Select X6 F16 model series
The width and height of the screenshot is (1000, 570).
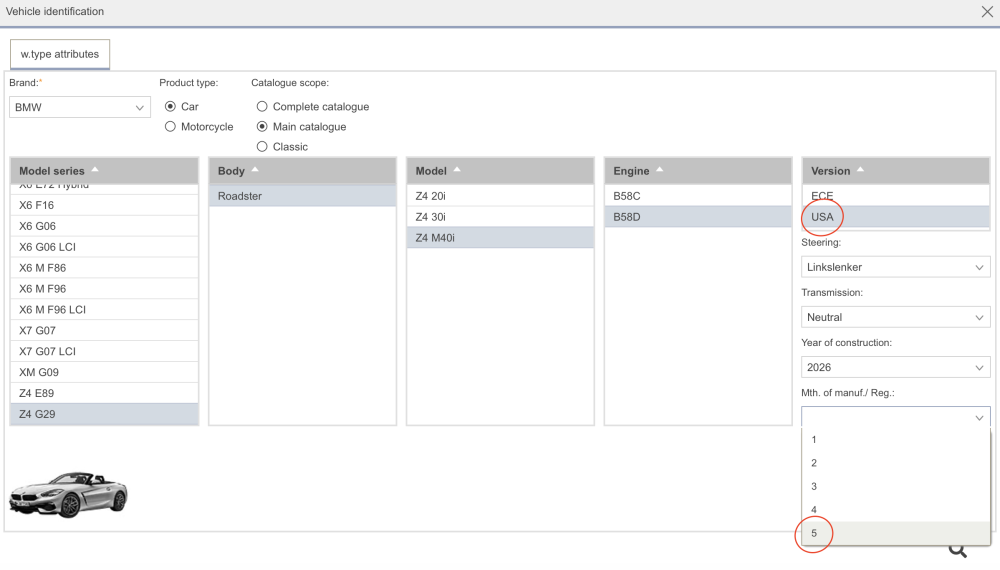(105, 205)
